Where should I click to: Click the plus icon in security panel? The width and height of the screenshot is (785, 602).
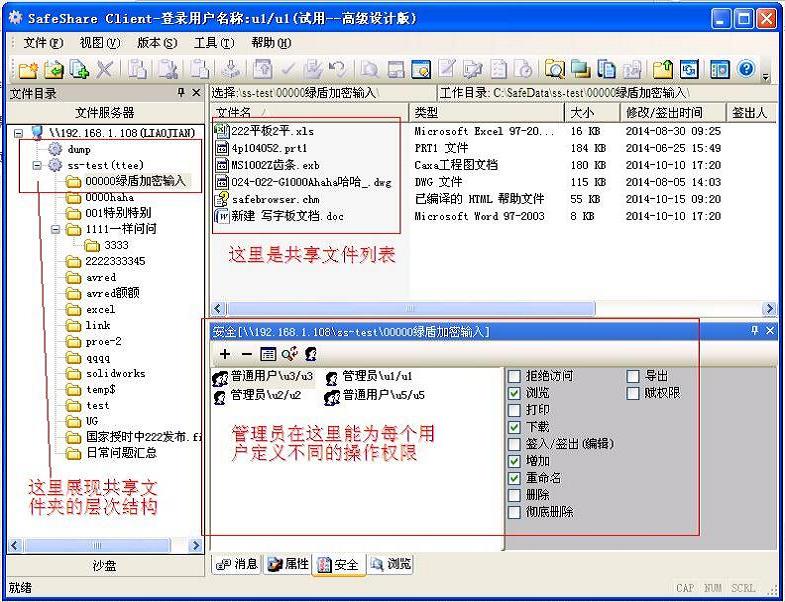coord(225,355)
